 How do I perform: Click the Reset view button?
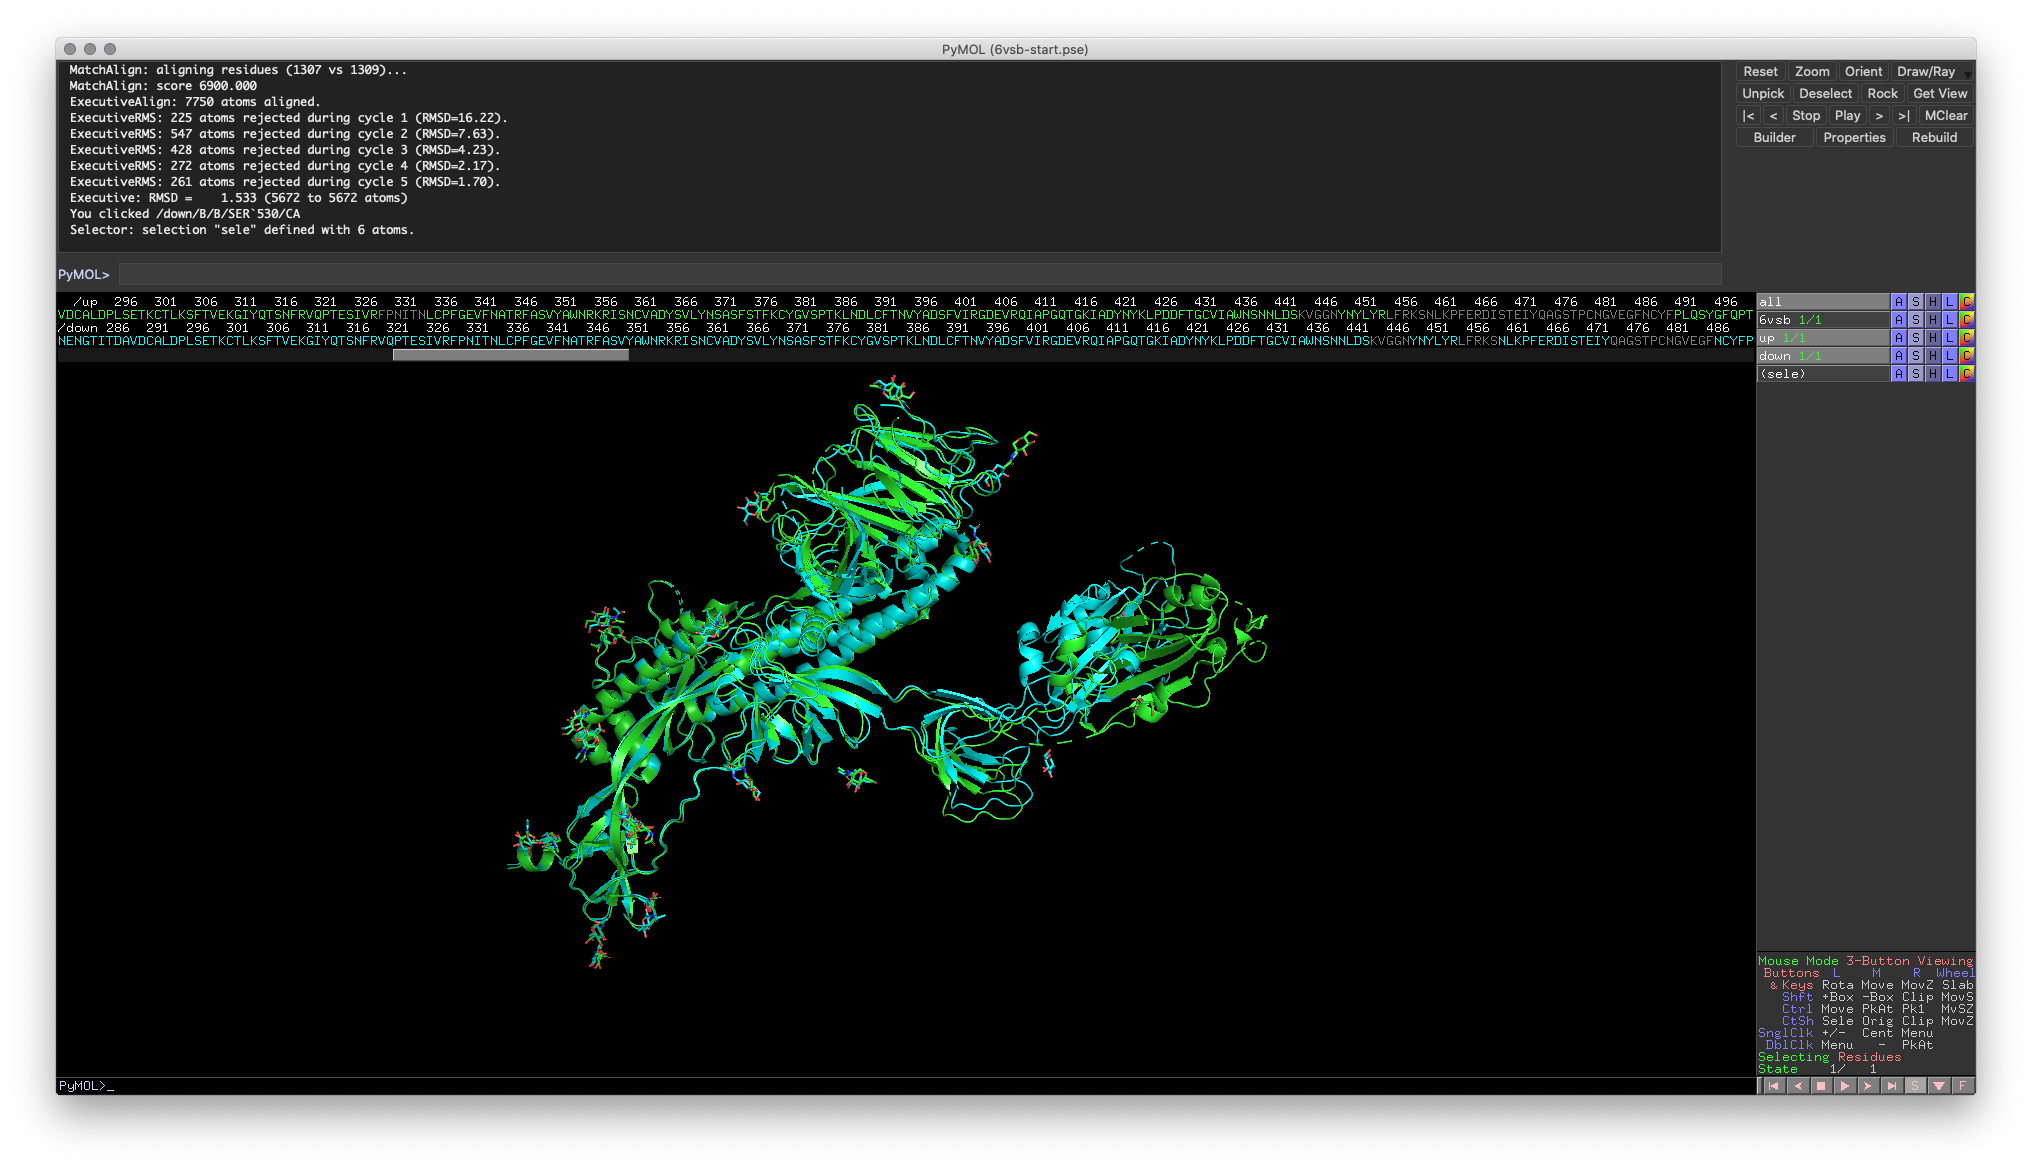(1760, 72)
